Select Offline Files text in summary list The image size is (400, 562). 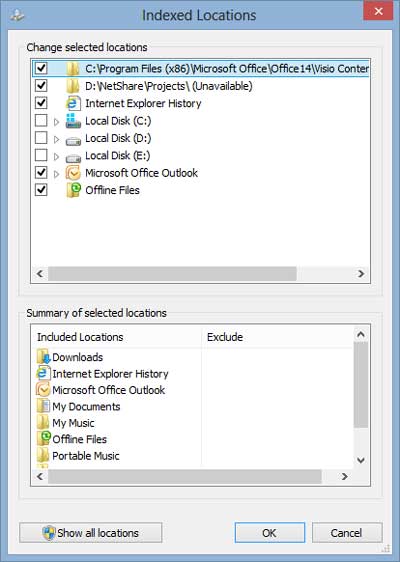[x=80, y=439]
